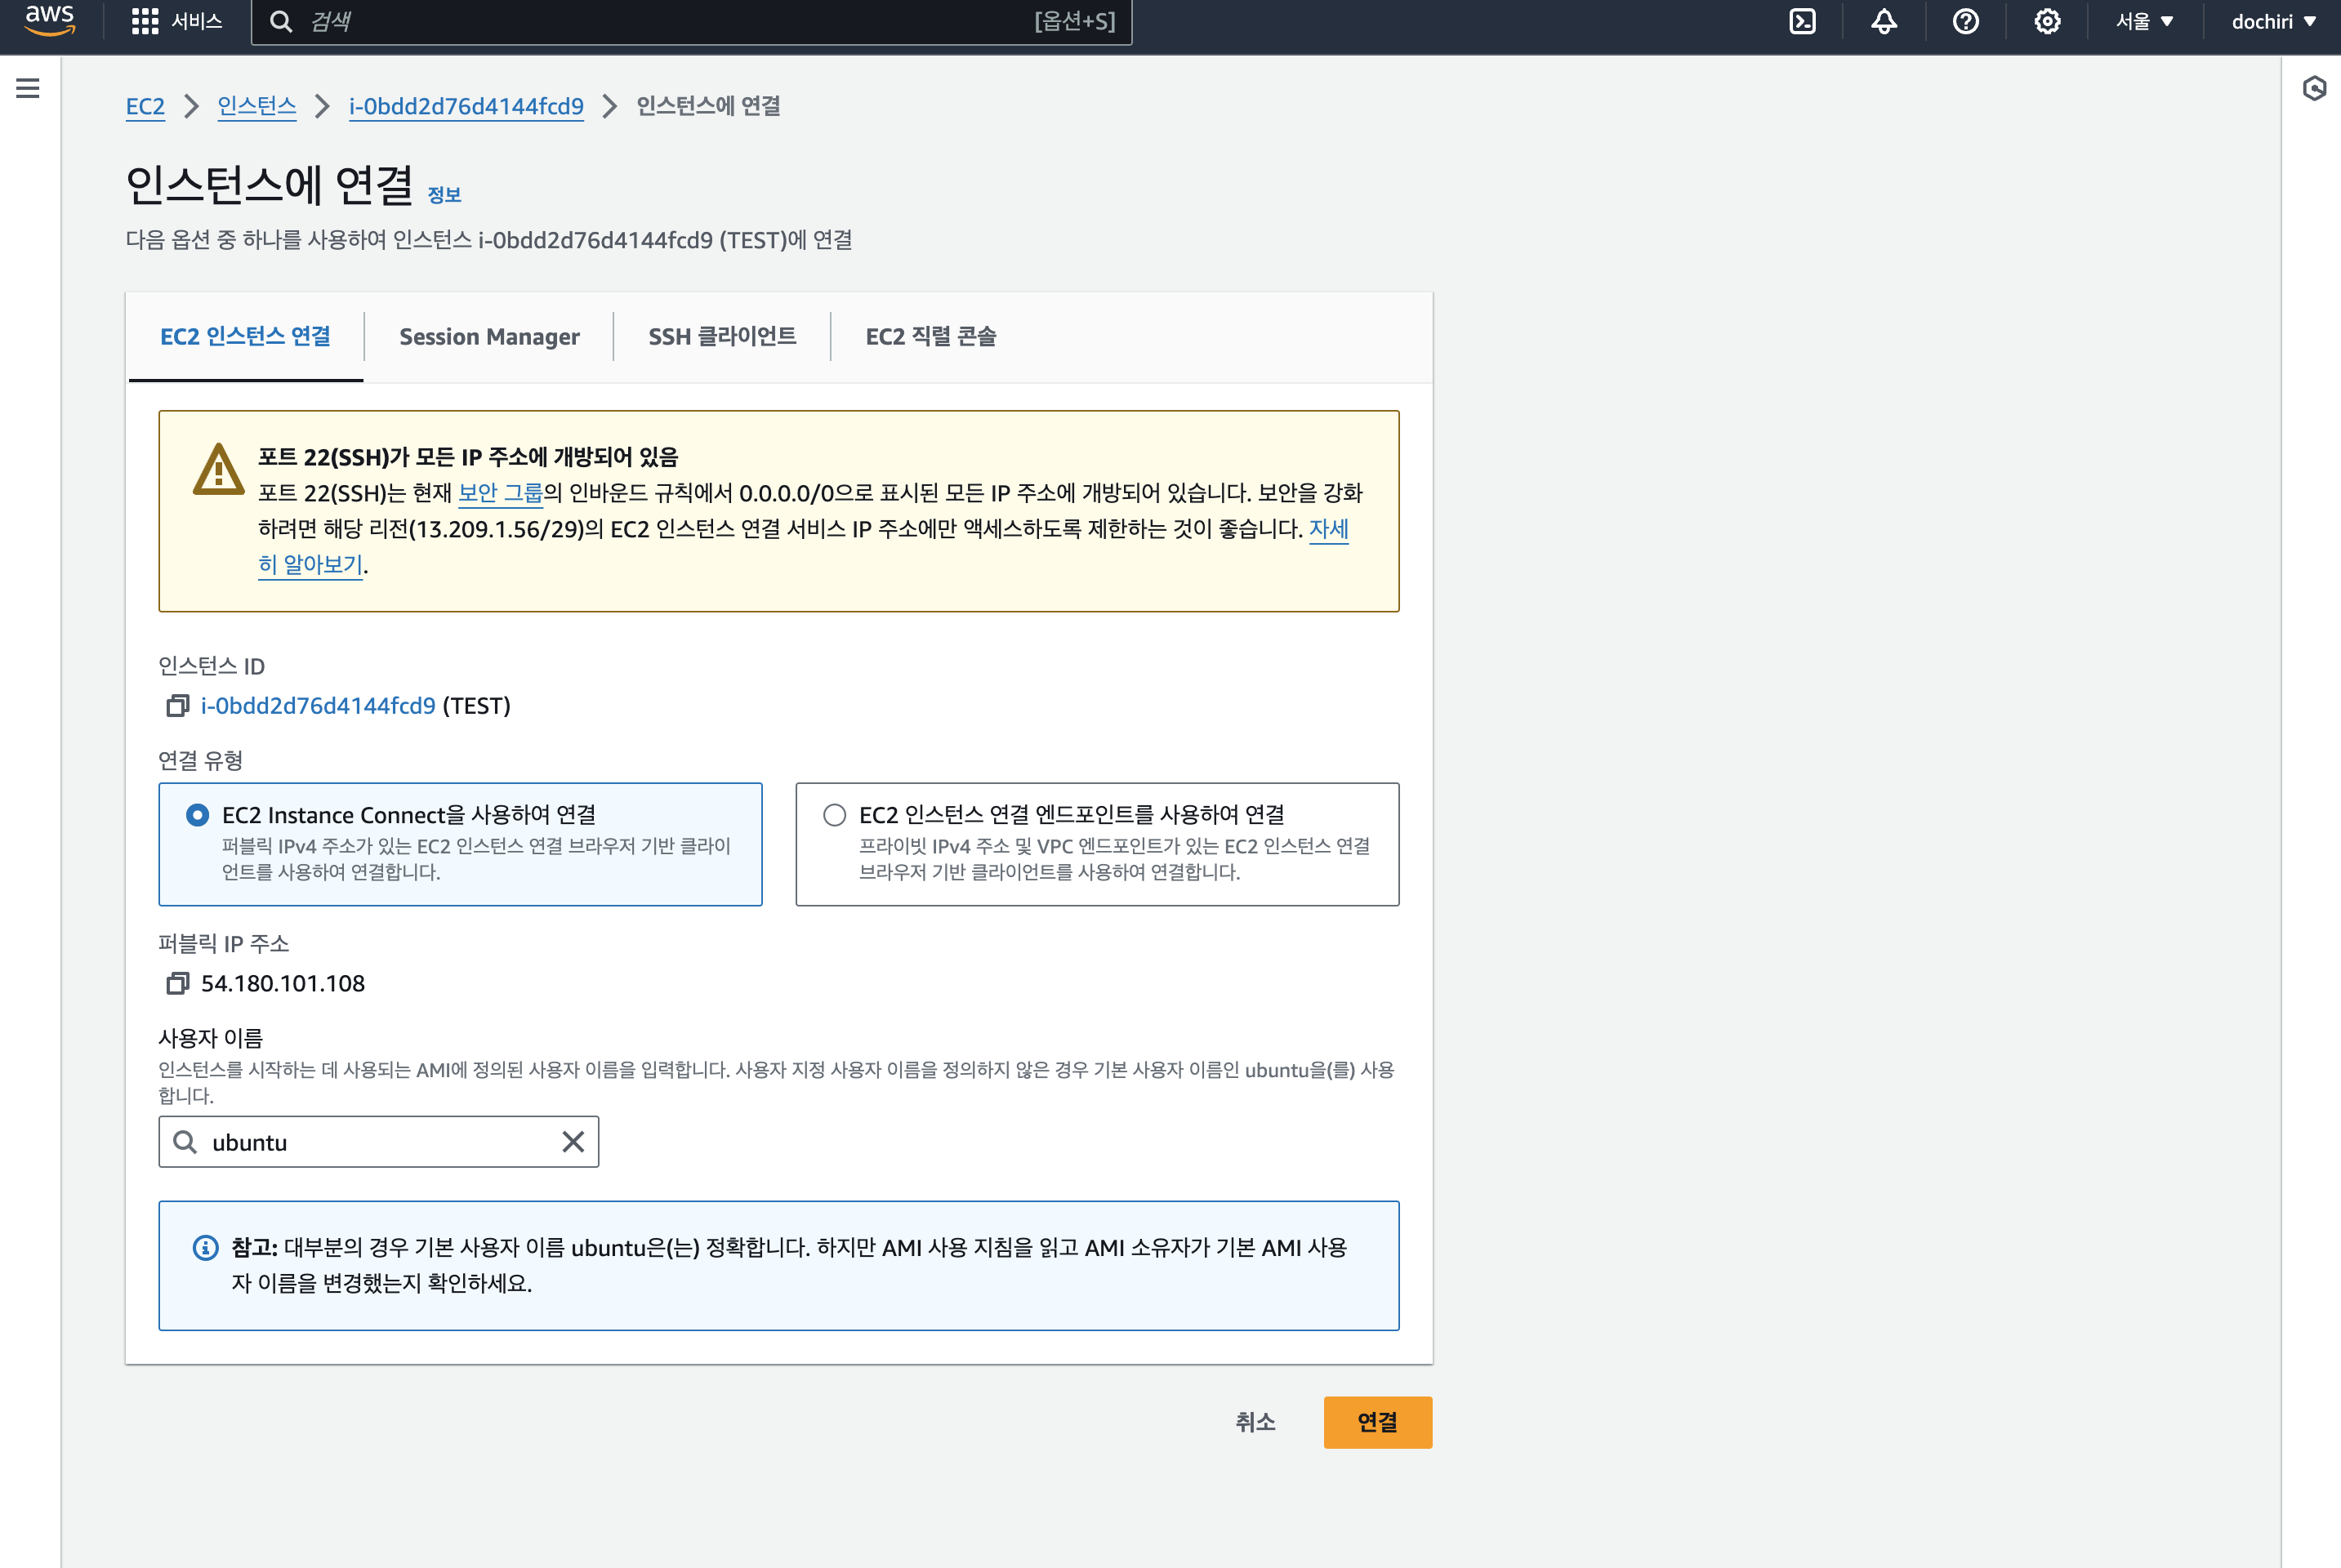The image size is (2341, 1568).
Task: Open AWS CloudShell icon in top bar
Action: 1802,21
